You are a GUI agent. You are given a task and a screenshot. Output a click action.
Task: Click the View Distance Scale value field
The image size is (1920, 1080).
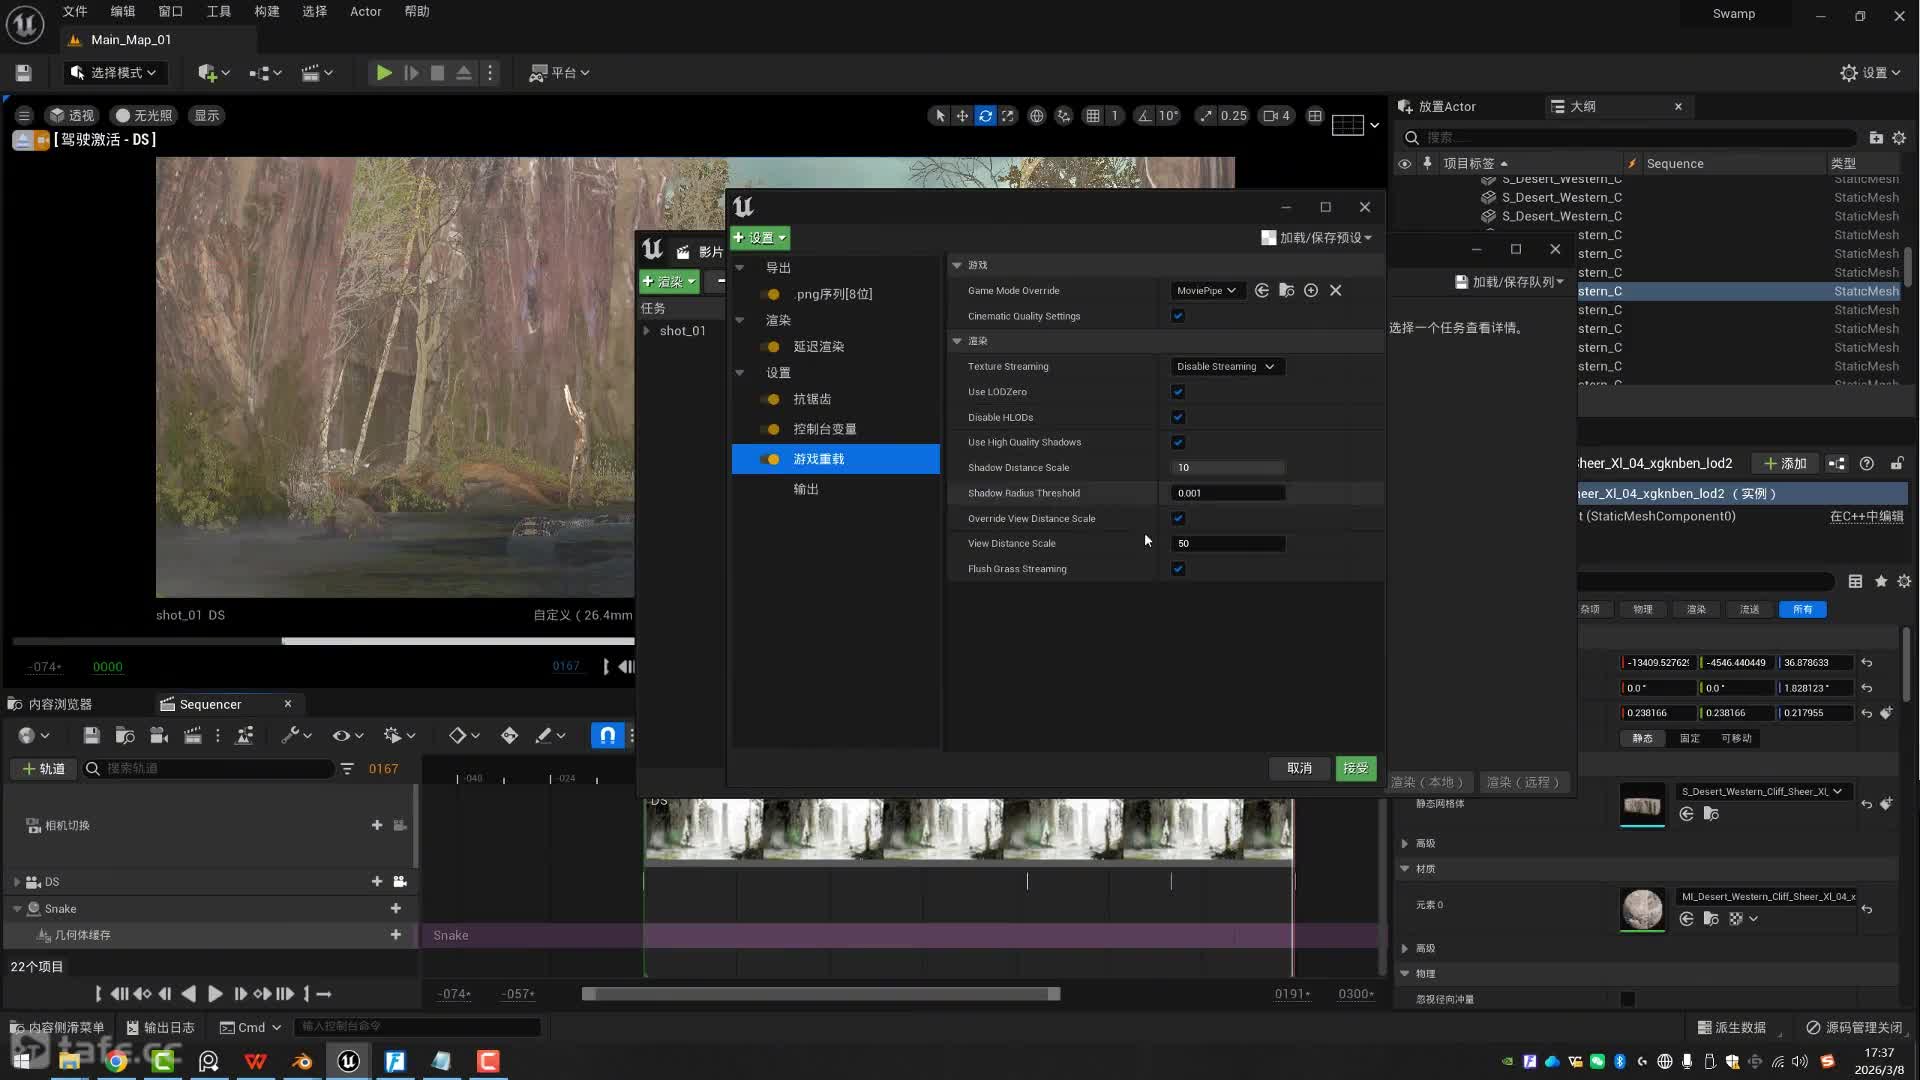[1227, 544]
